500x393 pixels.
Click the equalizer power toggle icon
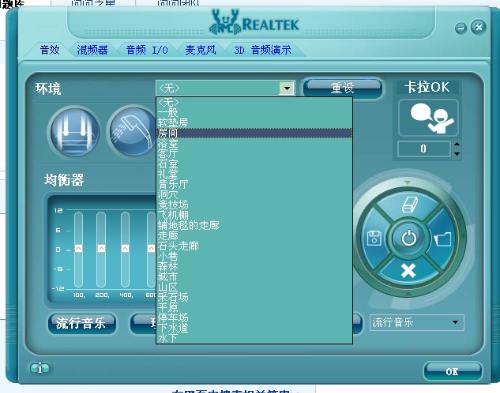(409, 238)
